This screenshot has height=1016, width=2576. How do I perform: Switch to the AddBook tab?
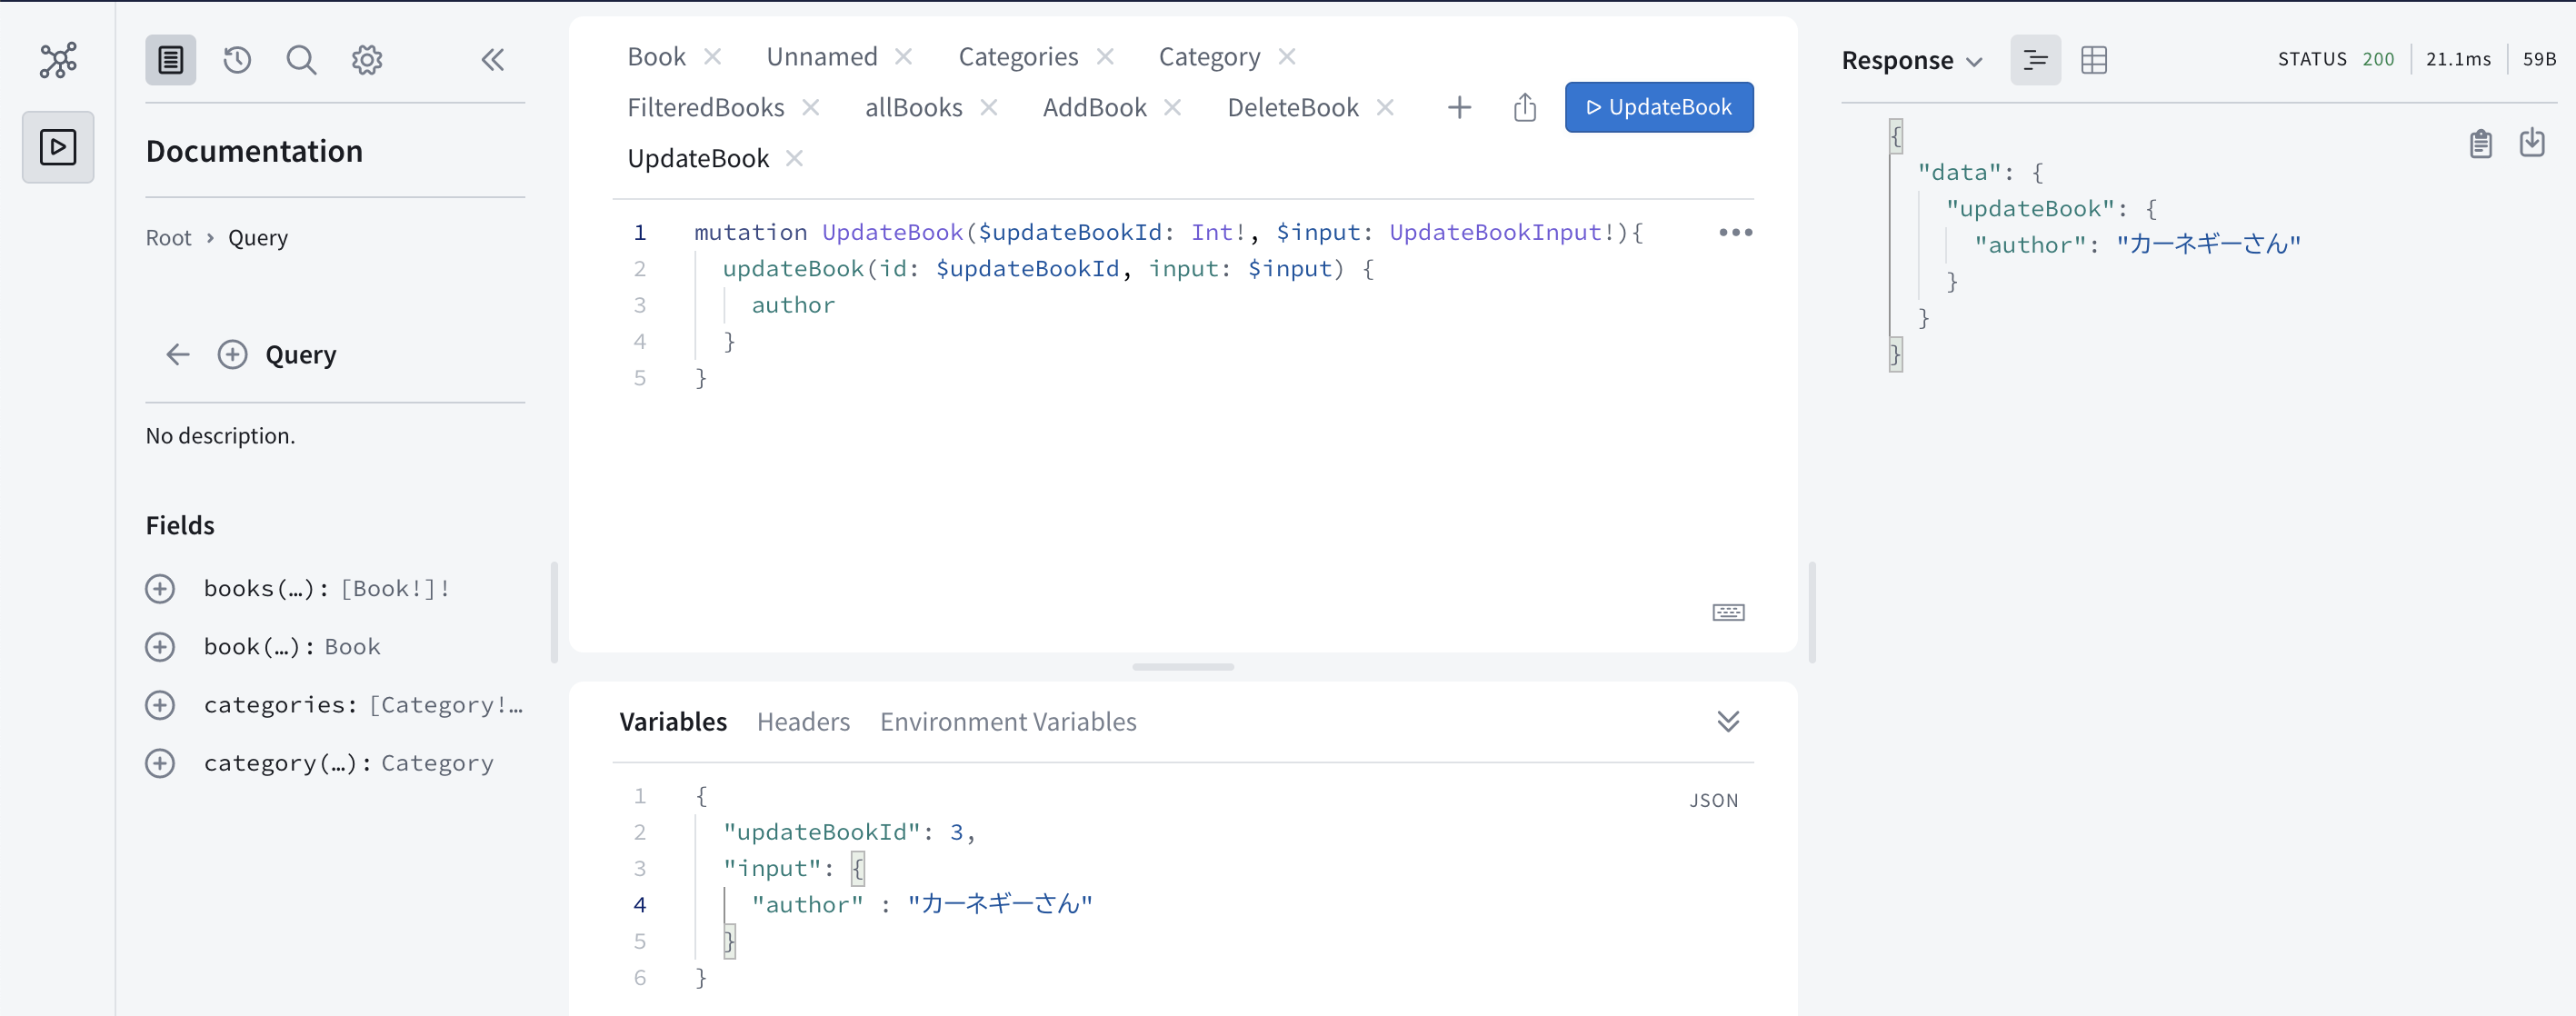(1094, 107)
